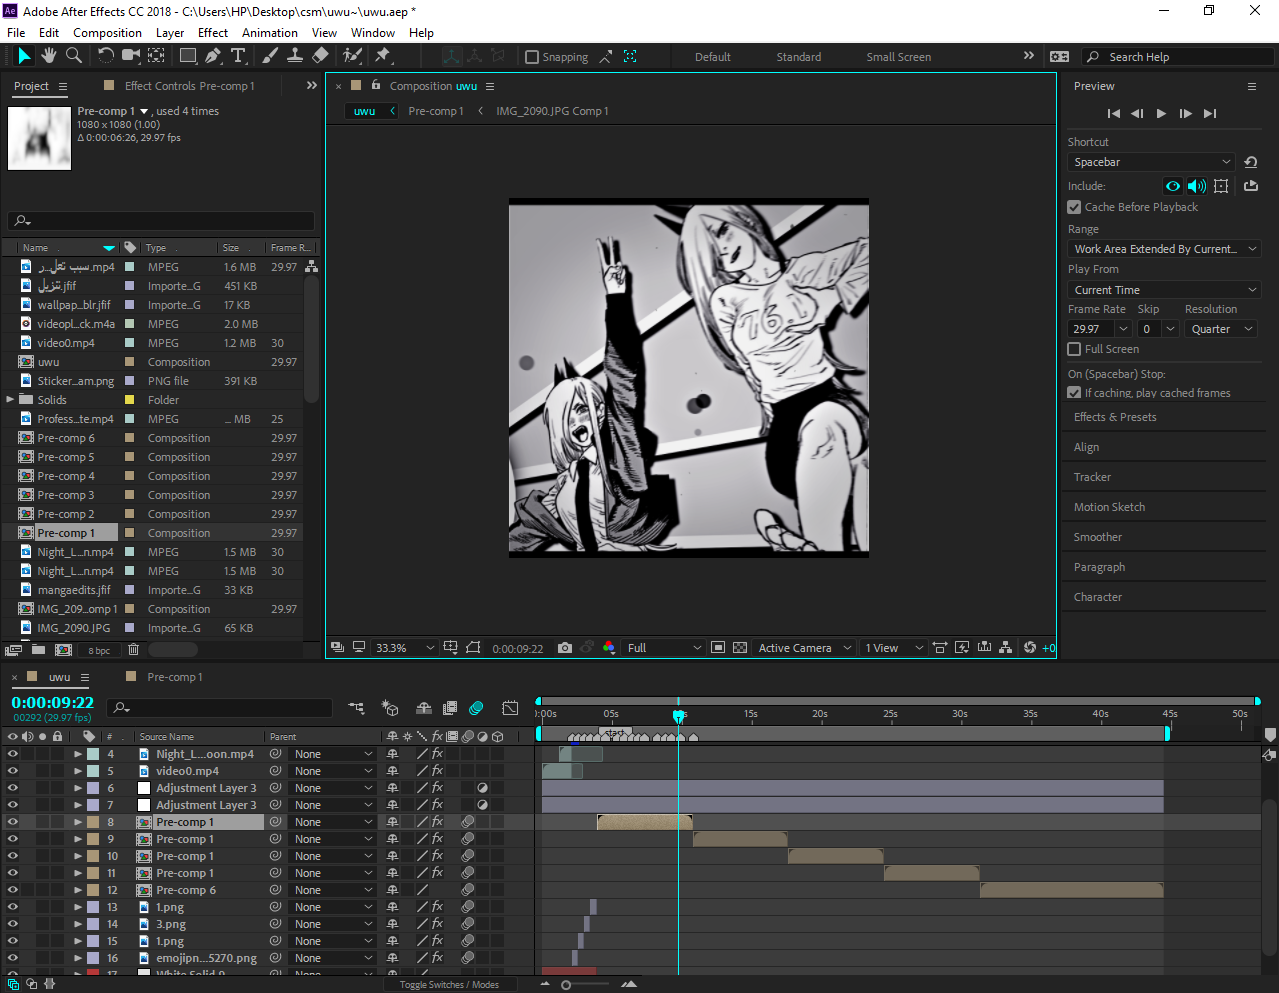This screenshot has width=1279, height=993.
Task: Open the 33.3% magnification dropdown
Action: [x=405, y=648]
